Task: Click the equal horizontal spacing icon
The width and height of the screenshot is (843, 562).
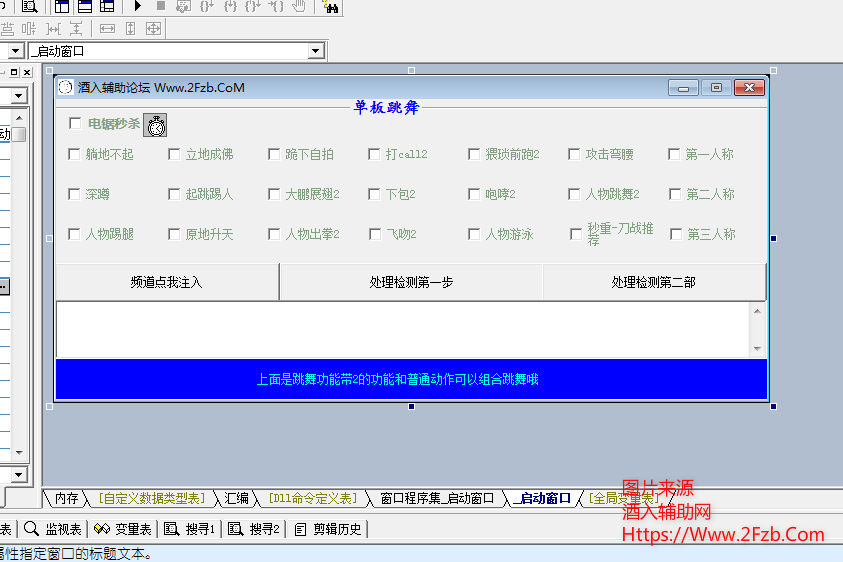Action: 53,29
